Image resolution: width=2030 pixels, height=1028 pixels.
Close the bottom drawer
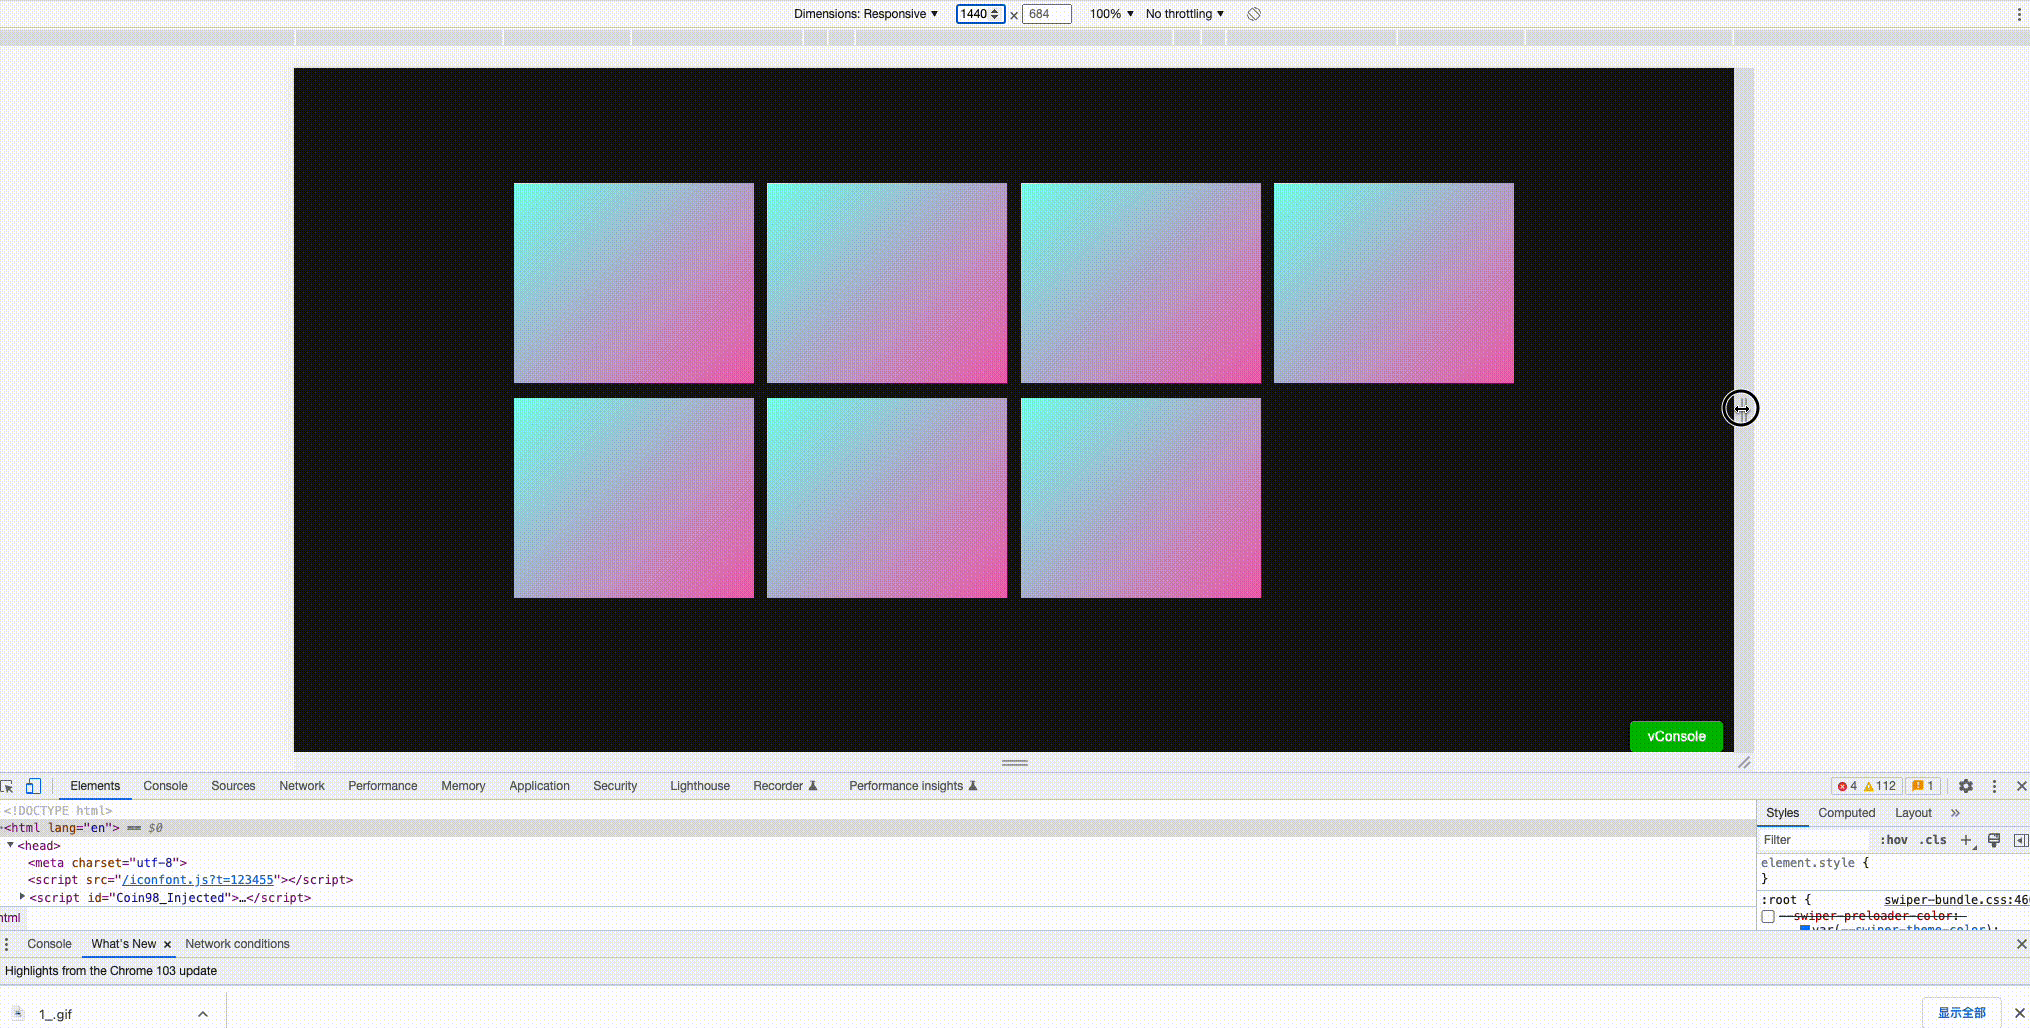(2021, 944)
